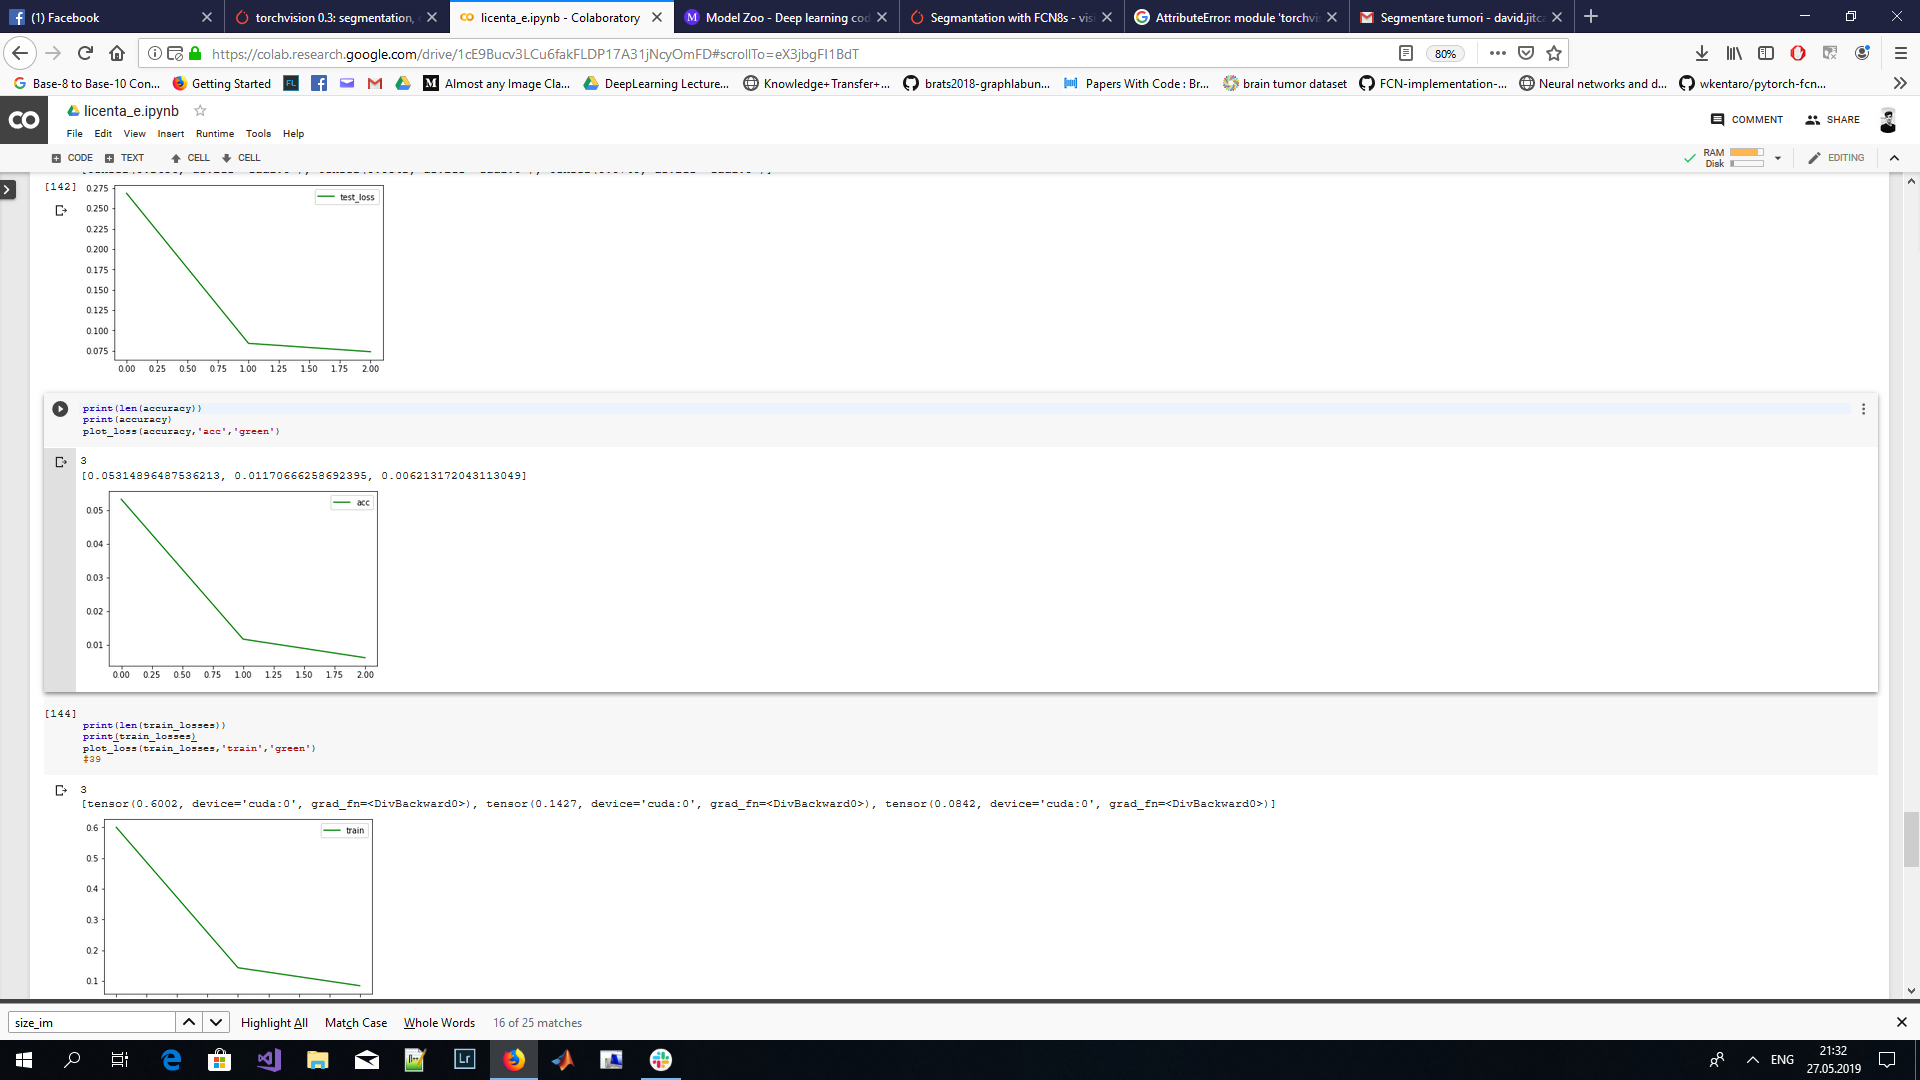Toggle Highlight All in find bar
The width and height of the screenshot is (1920, 1080).
point(273,1022)
